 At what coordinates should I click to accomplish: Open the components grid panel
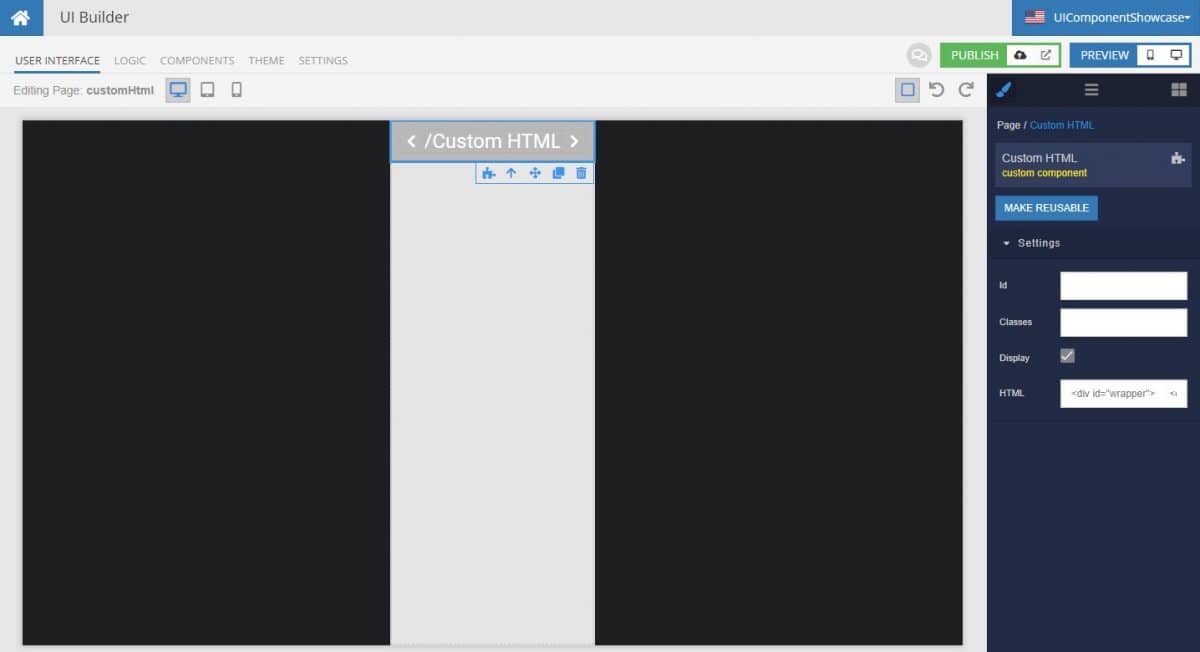point(1180,90)
